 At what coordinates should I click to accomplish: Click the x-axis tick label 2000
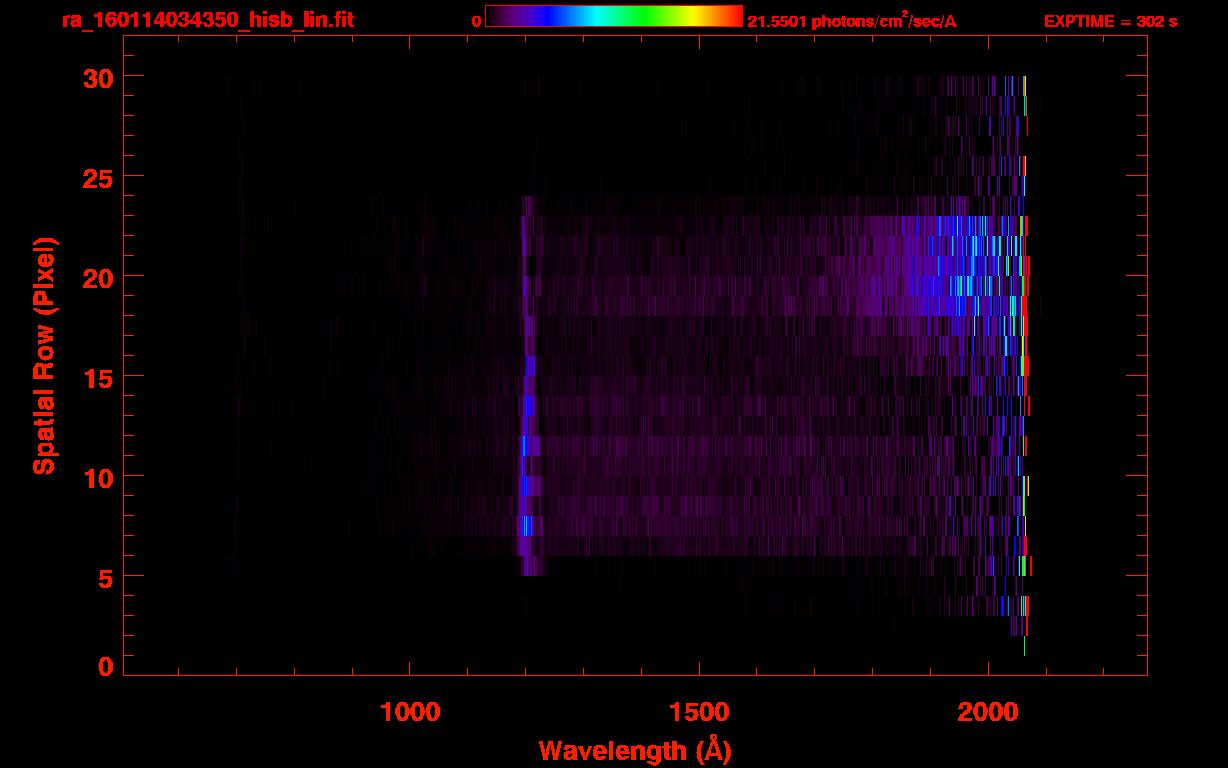(x=988, y=712)
